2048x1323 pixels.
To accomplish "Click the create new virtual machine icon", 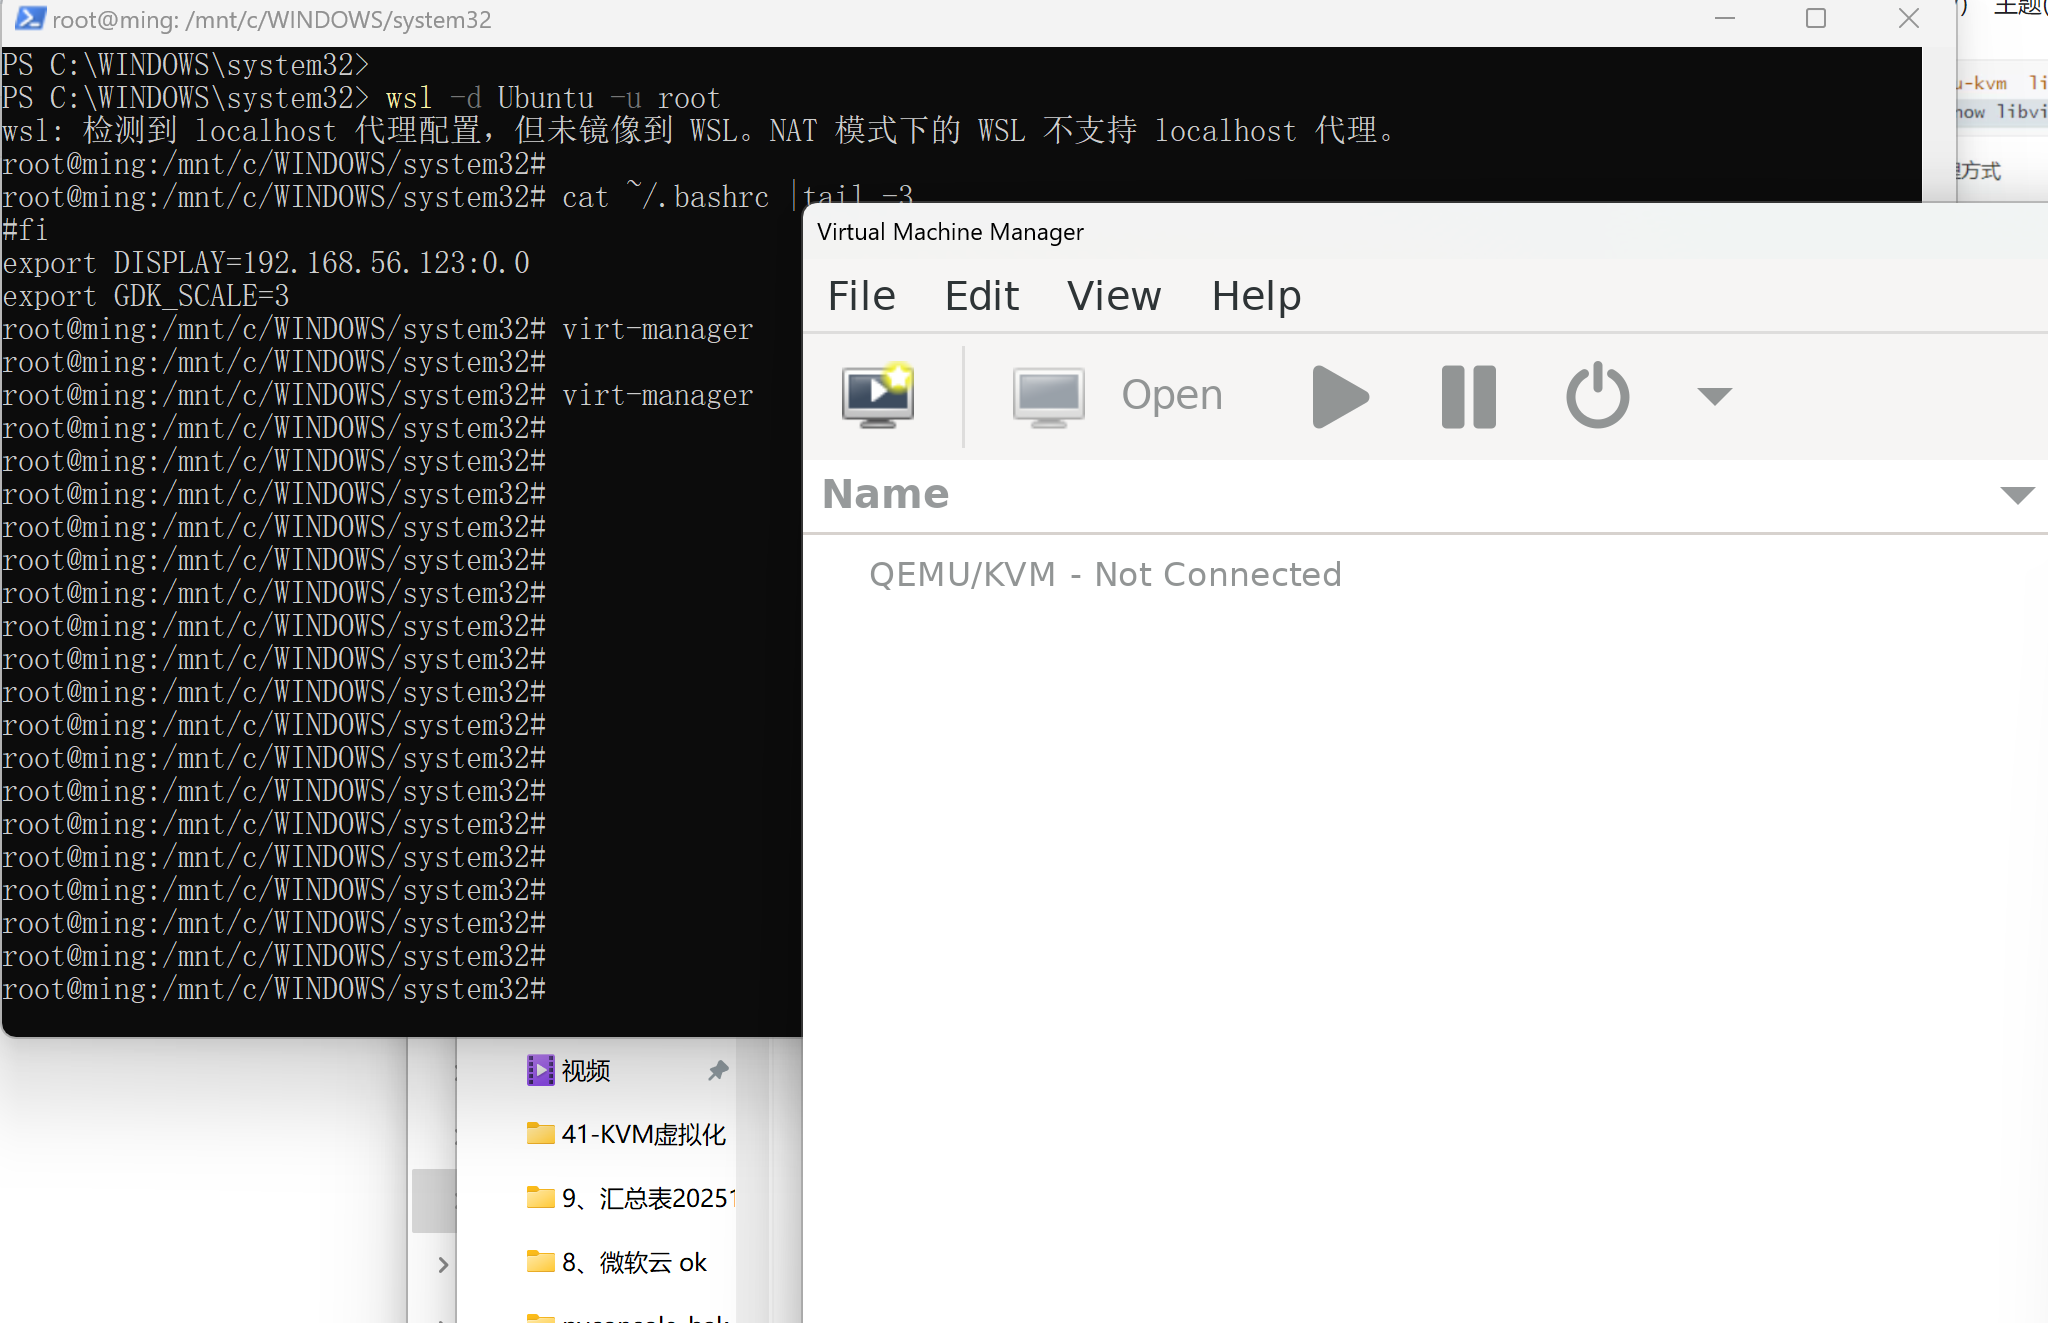I will (877, 396).
